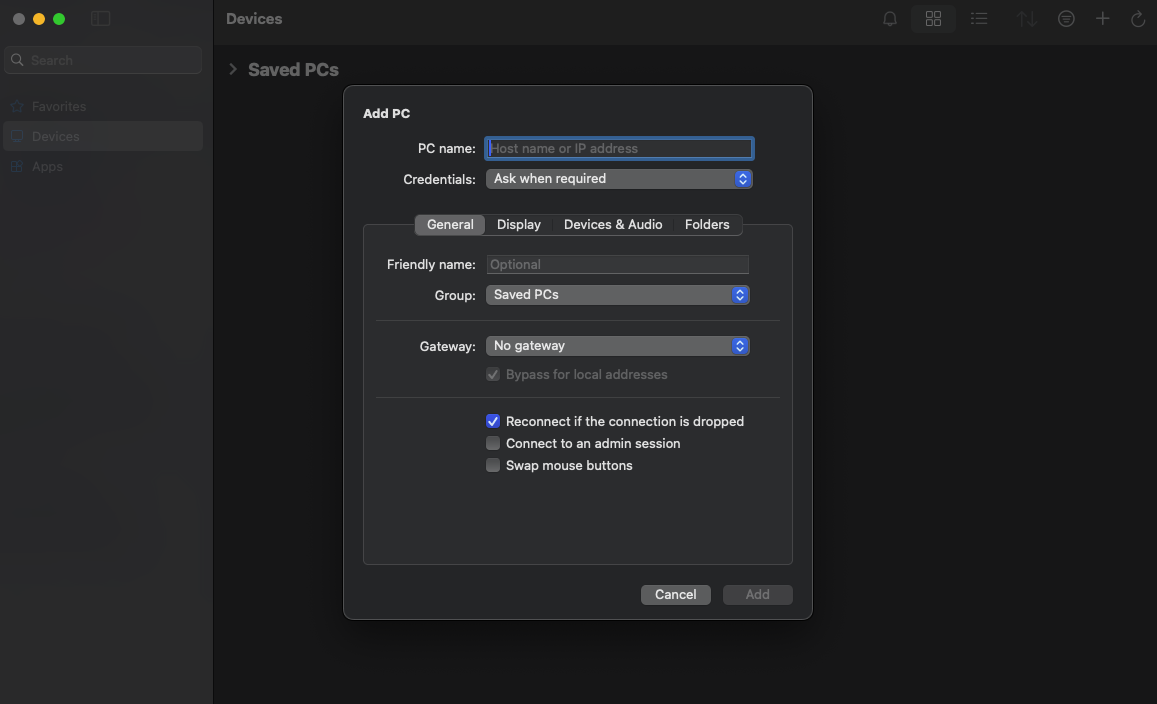The width and height of the screenshot is (1157, 704).
Task: Open the Credentials dropdown
Action: [x=619, y=179]
